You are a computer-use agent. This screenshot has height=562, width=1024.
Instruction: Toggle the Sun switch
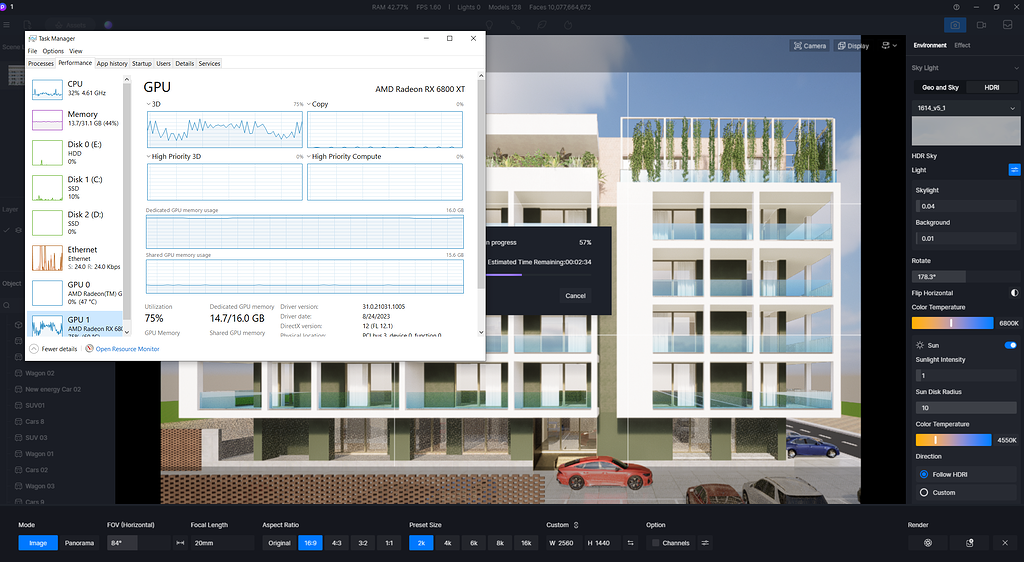(x=1010, y=345)
